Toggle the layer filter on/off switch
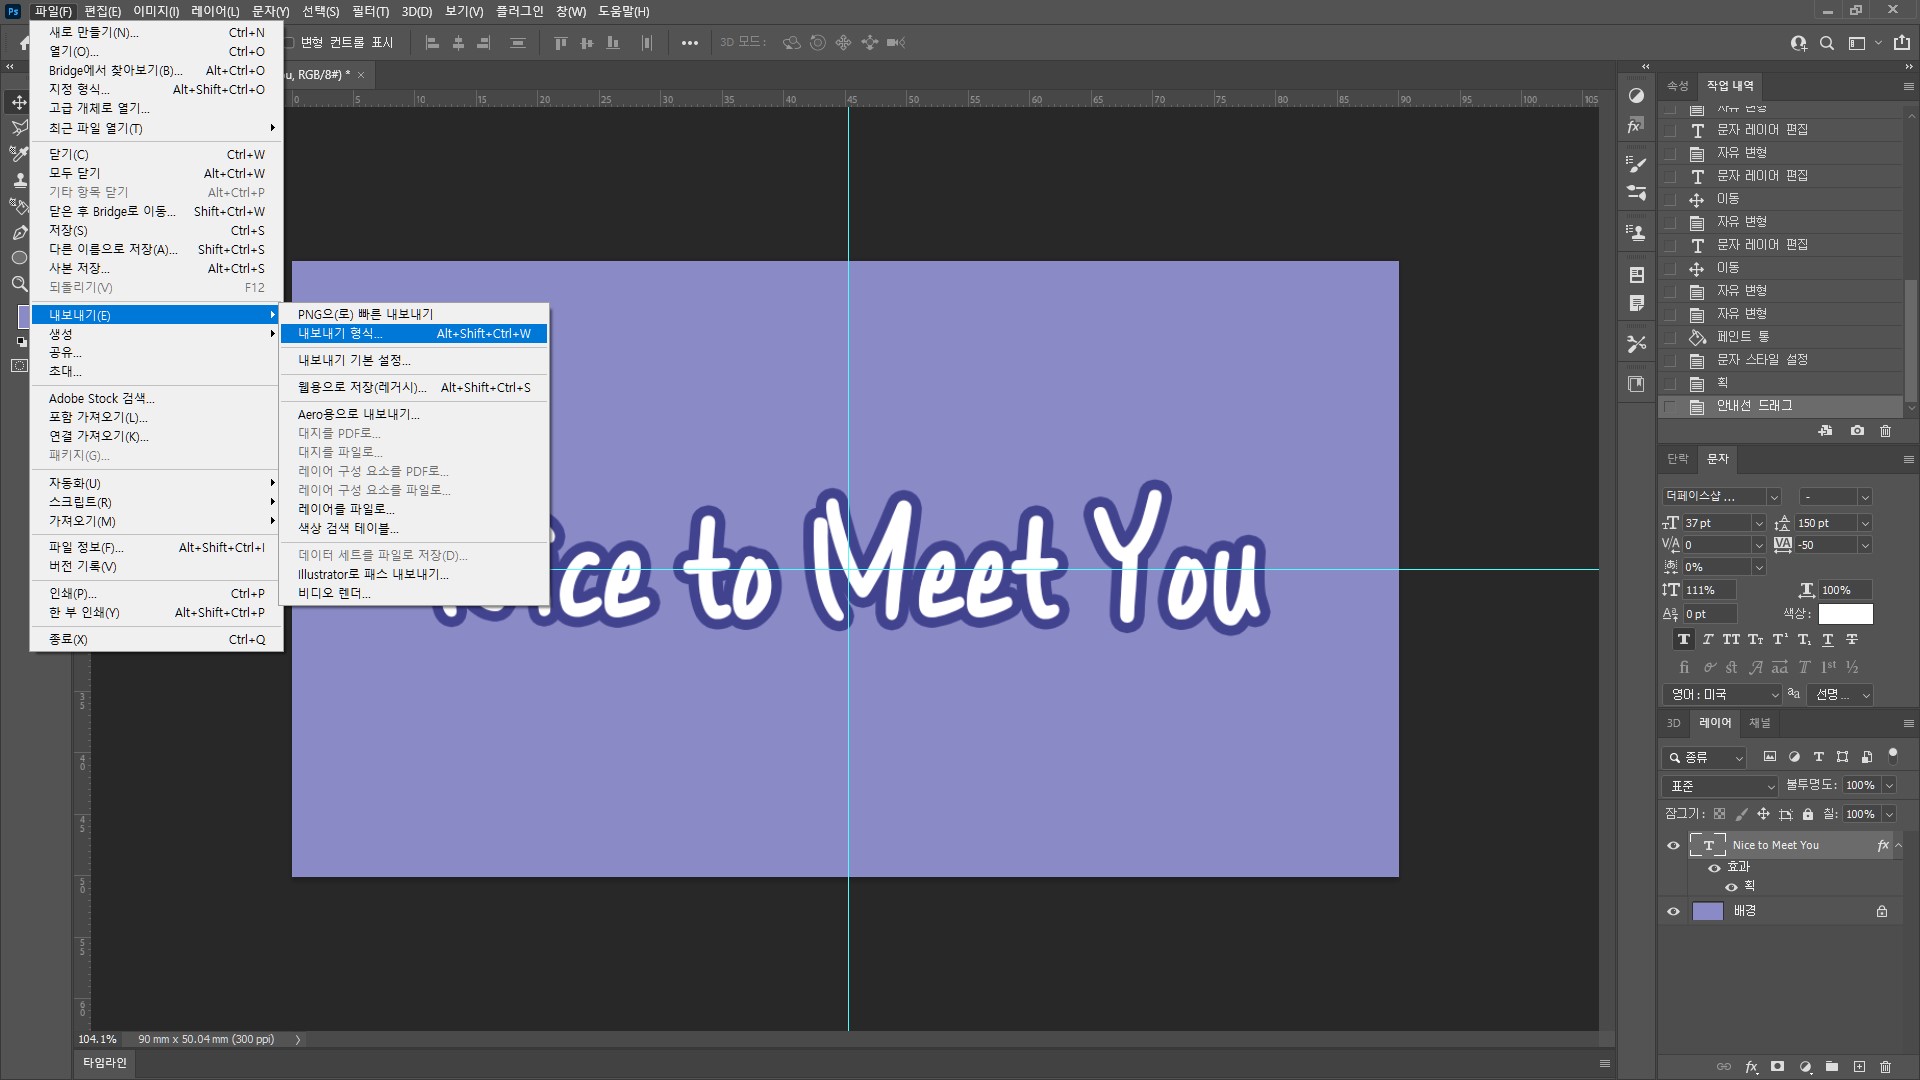 point(1893,755)
